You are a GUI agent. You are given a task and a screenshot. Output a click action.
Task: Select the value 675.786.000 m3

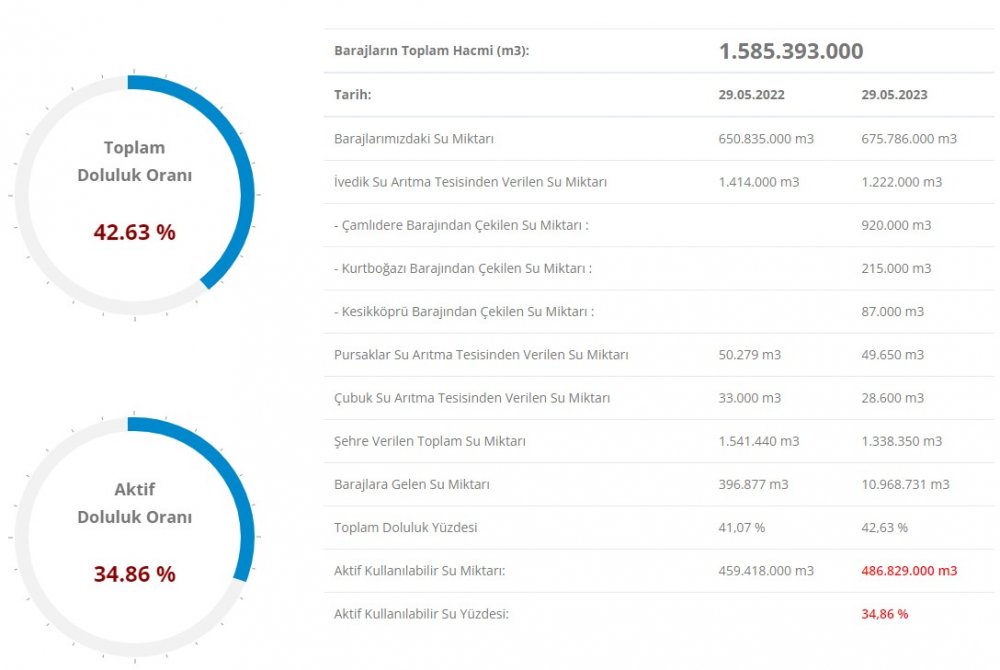tap(909, 138)
